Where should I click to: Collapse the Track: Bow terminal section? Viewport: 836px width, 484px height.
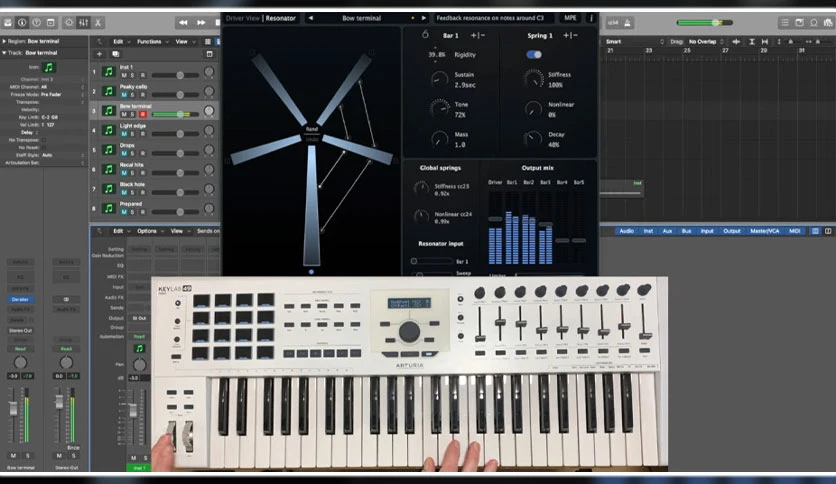[x=4, y=53]
